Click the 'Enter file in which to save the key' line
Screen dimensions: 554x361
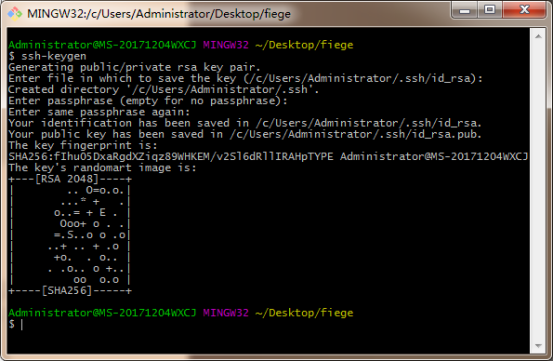click(x=246, y=78)
